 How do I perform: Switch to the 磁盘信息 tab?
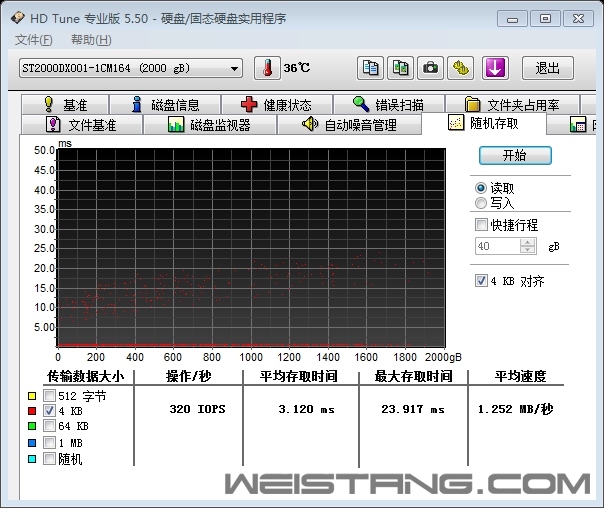point(165,104)
